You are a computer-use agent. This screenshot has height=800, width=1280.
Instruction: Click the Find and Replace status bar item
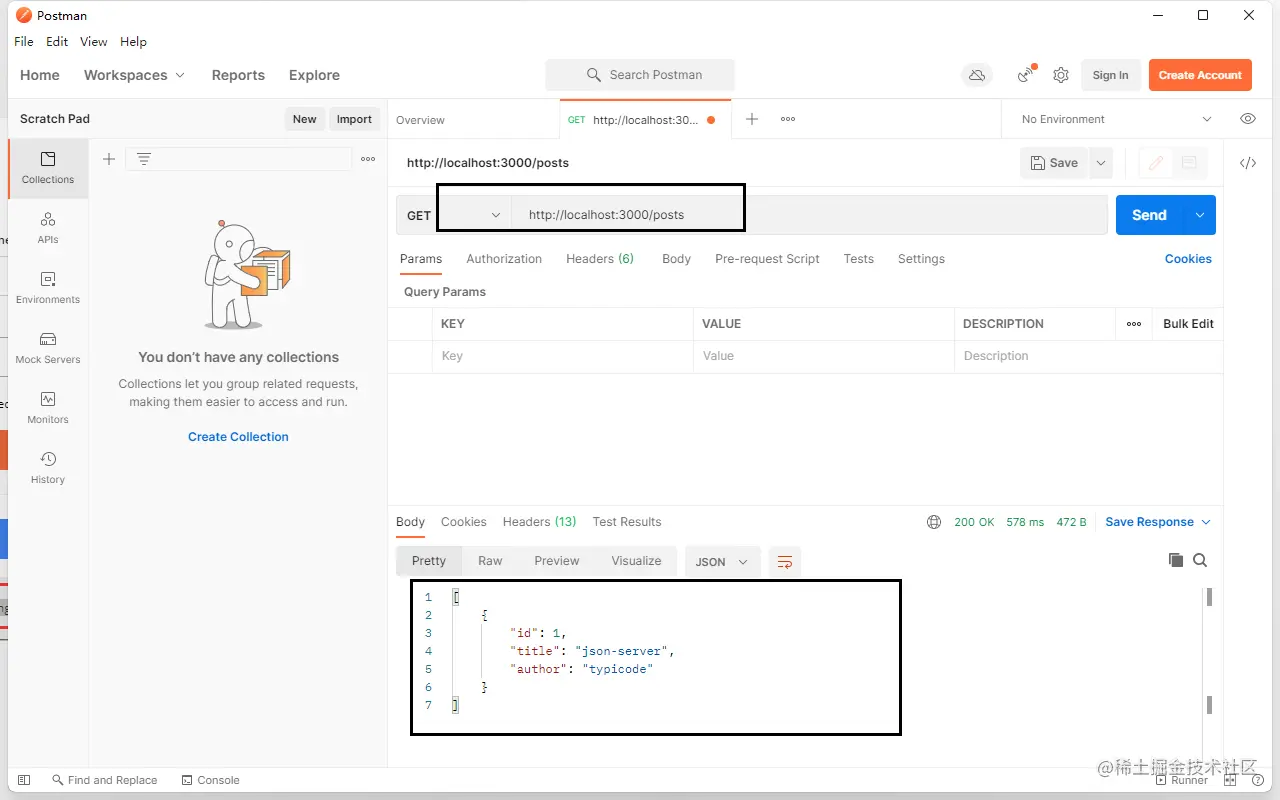(x=104, y=780)
